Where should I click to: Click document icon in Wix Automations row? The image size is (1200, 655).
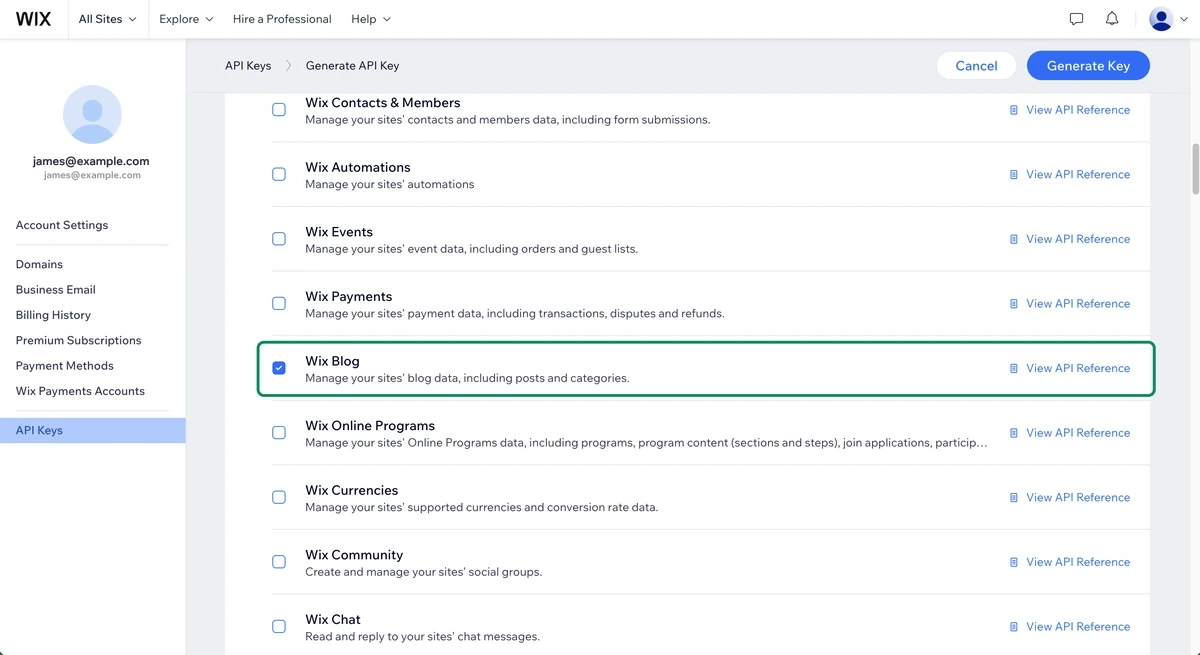tap(1014, 175)
